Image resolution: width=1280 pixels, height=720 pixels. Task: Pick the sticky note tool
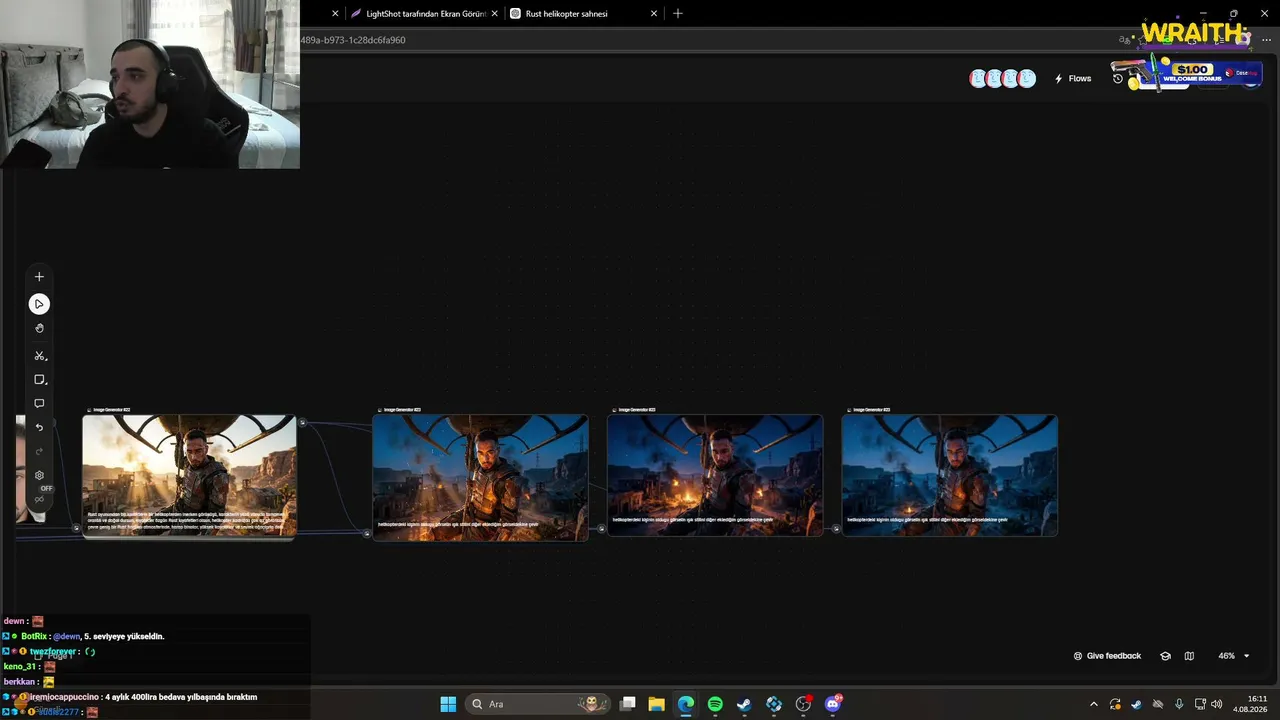tap(40, 380)
